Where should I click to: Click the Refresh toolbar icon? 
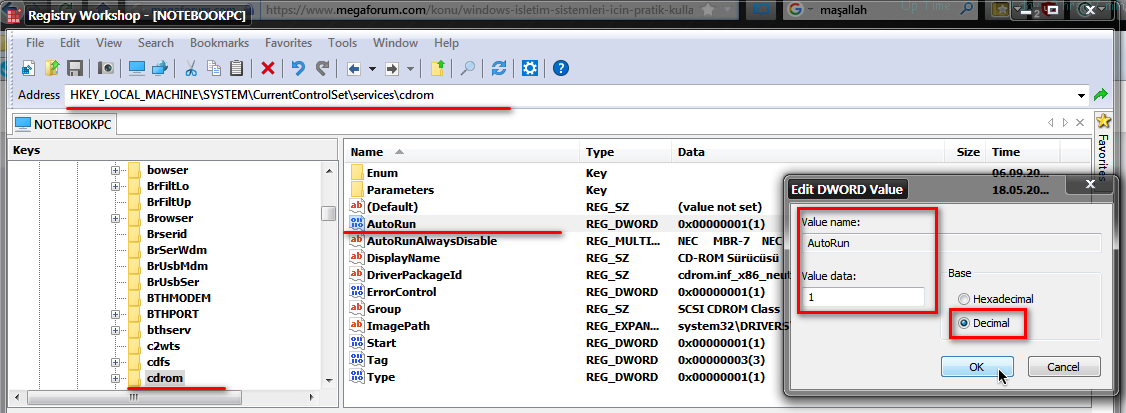499,68
